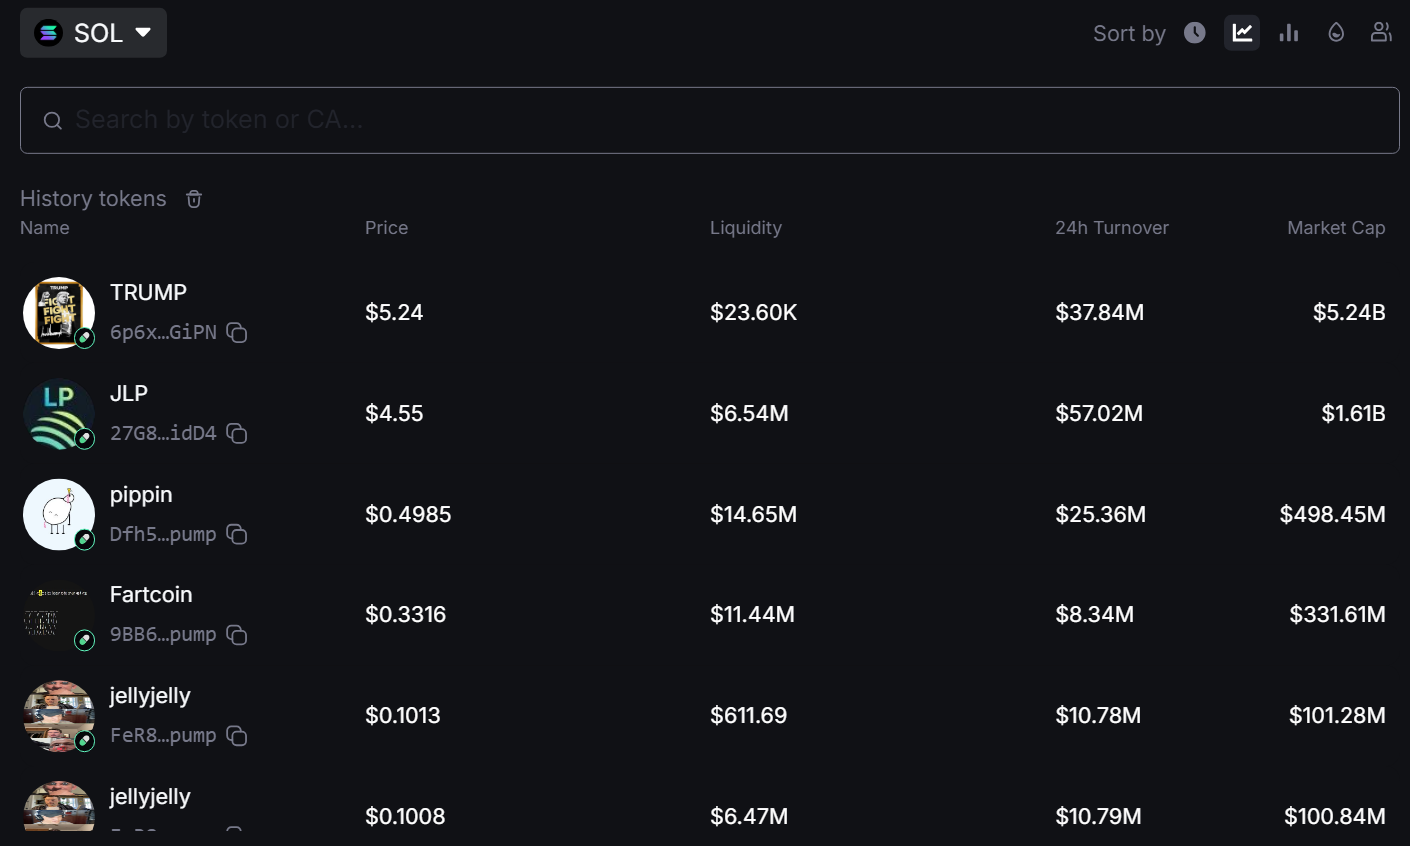Click the liquidity value $6.47M
This screenshot has width=1410, height=846.
pyautogui.click(x=749, y=817)
